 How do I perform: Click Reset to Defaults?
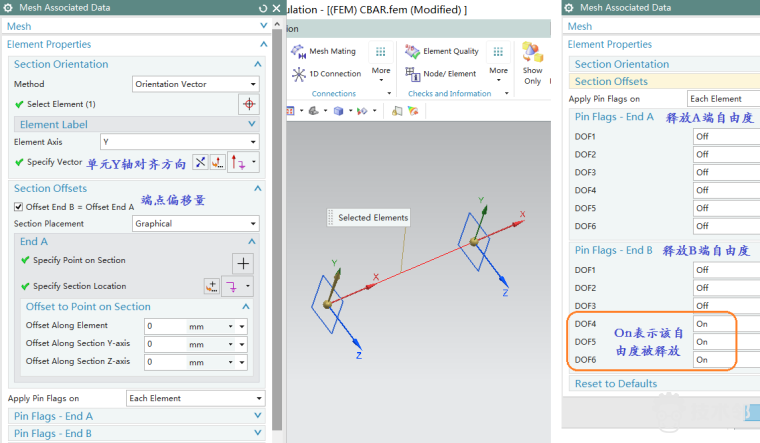tap(616, 384)
